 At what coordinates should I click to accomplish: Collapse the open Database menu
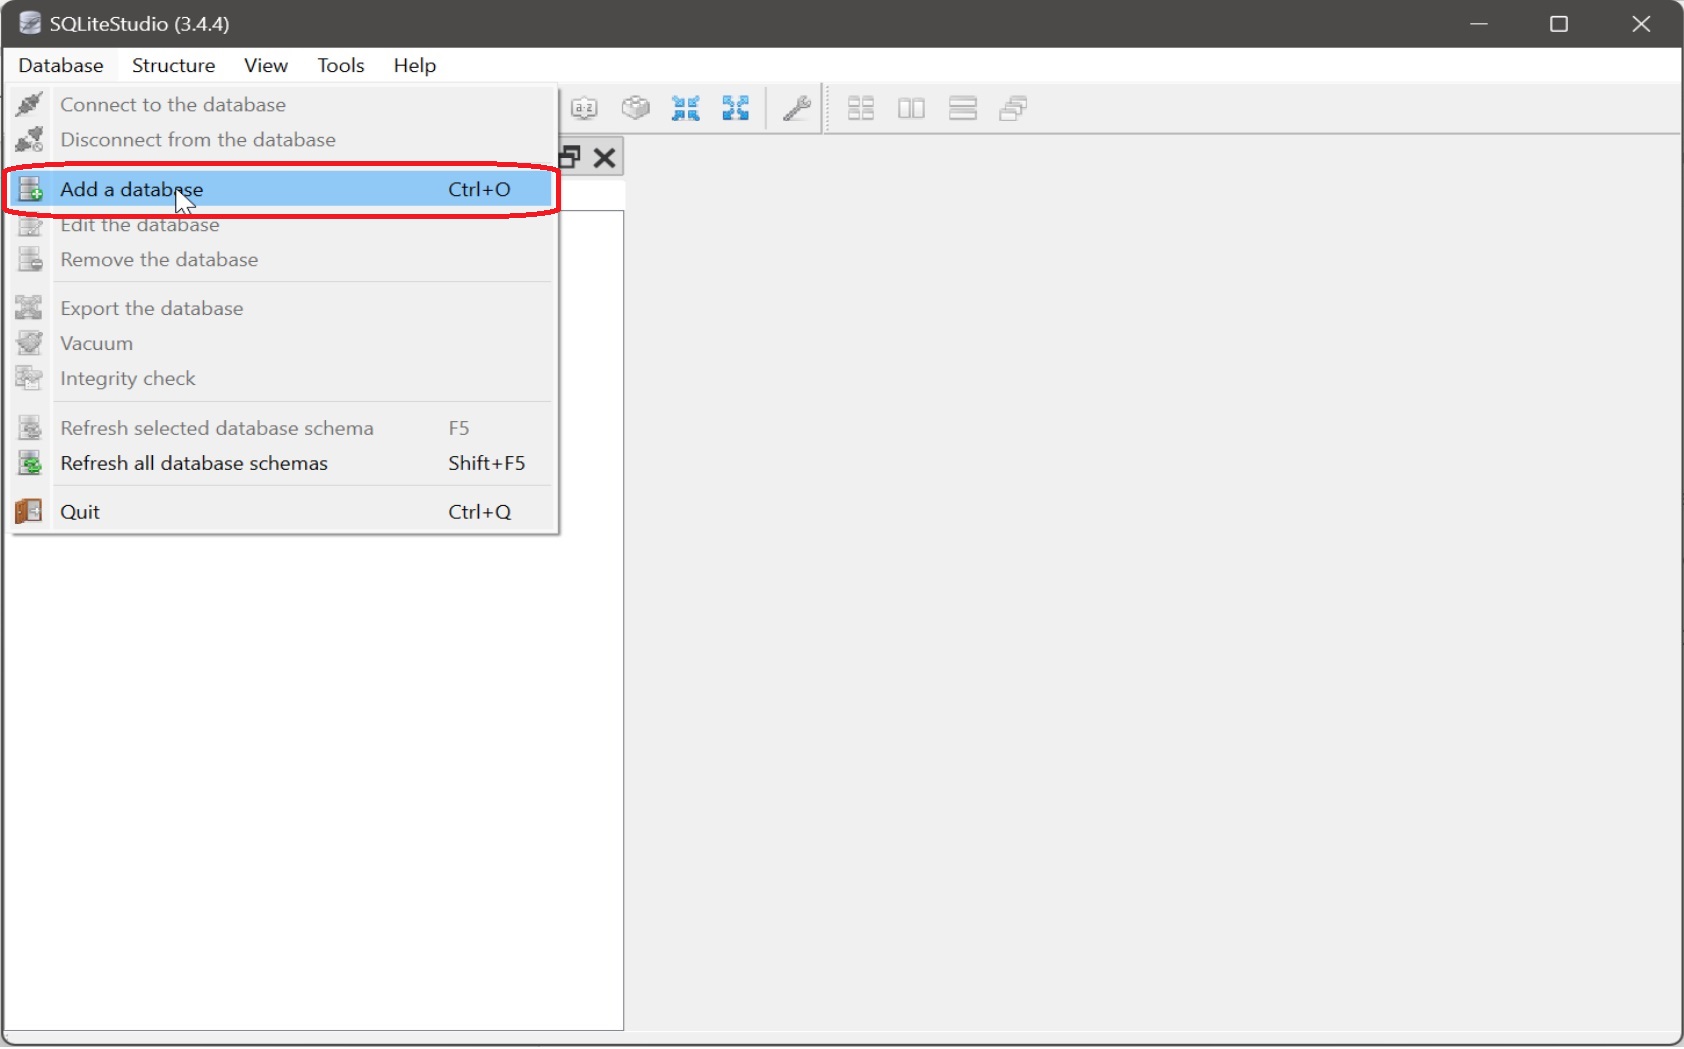click(61, 65)
